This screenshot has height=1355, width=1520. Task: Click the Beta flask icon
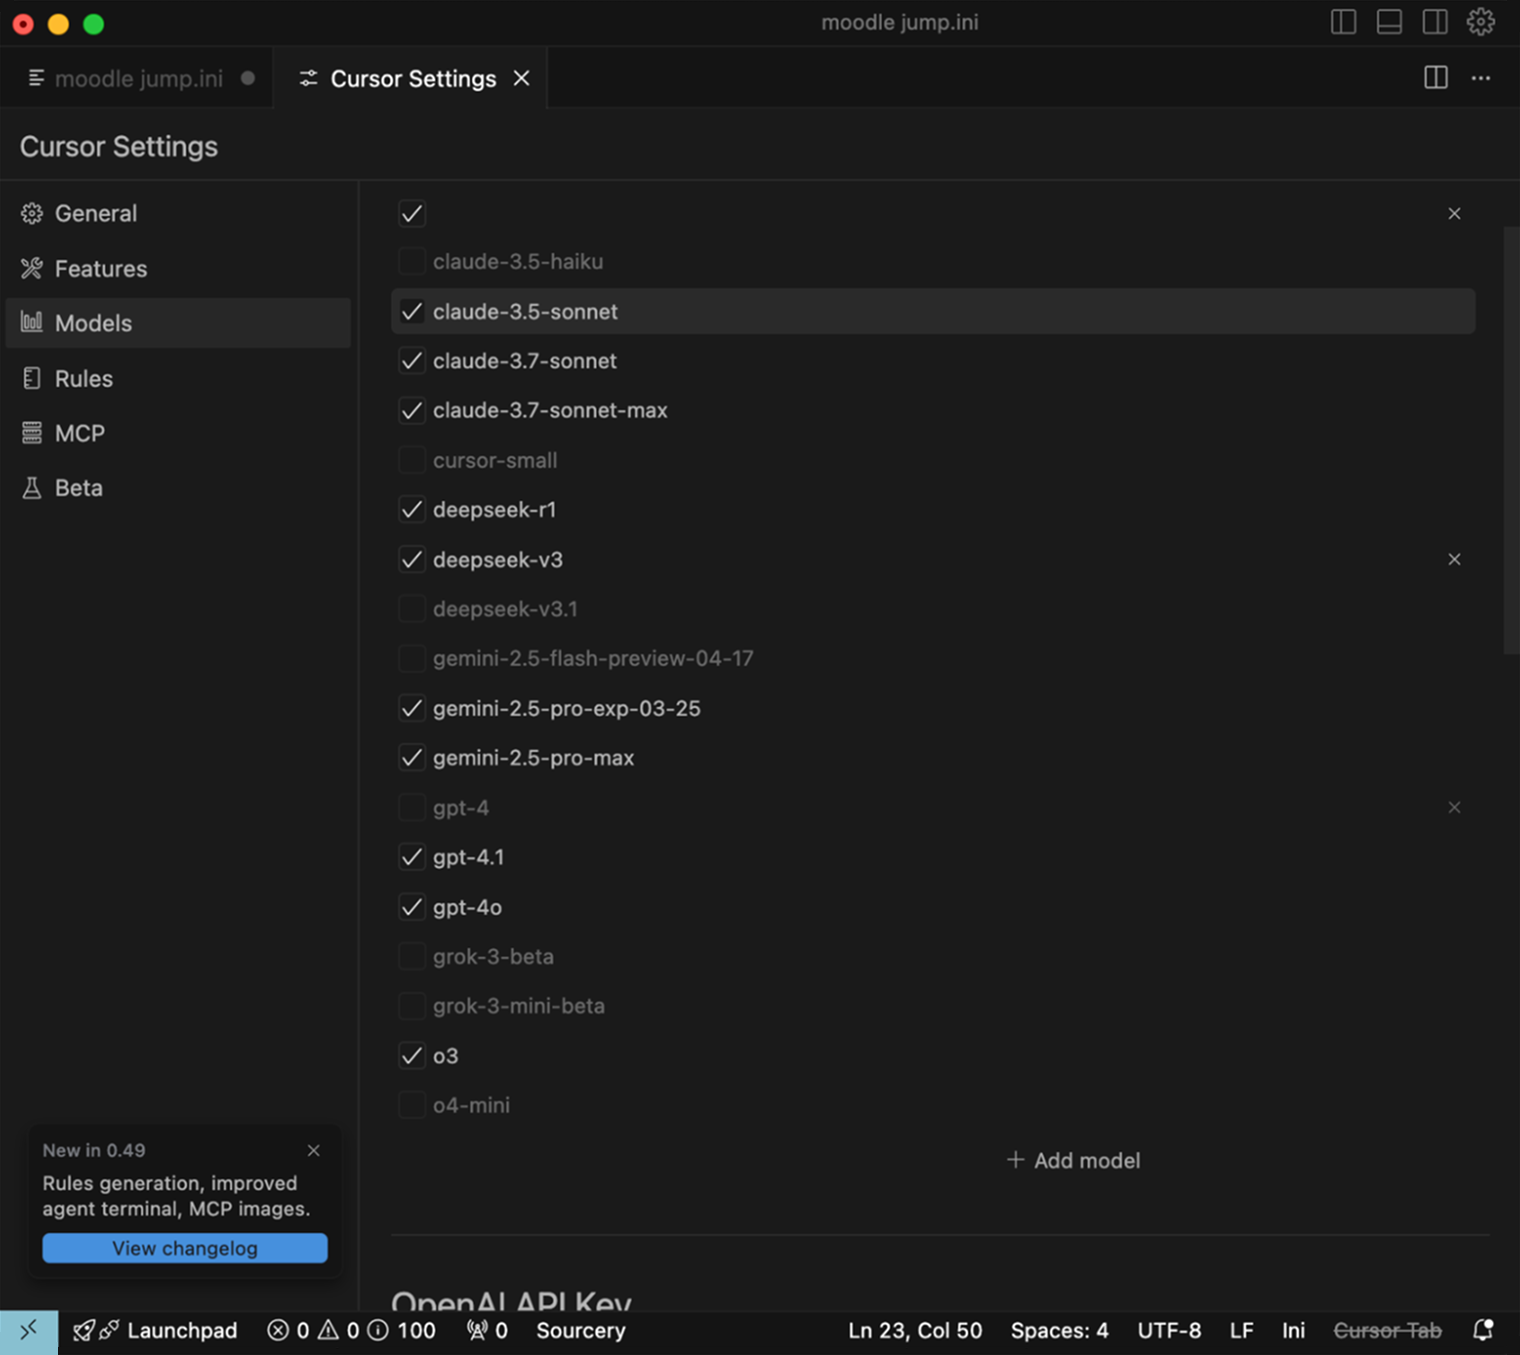tap(32, 488)
